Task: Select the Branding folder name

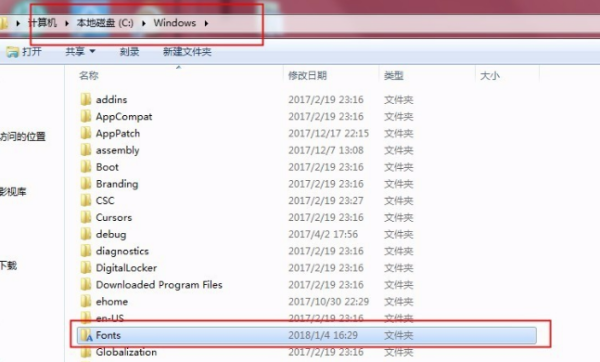Action: [117, 184]
